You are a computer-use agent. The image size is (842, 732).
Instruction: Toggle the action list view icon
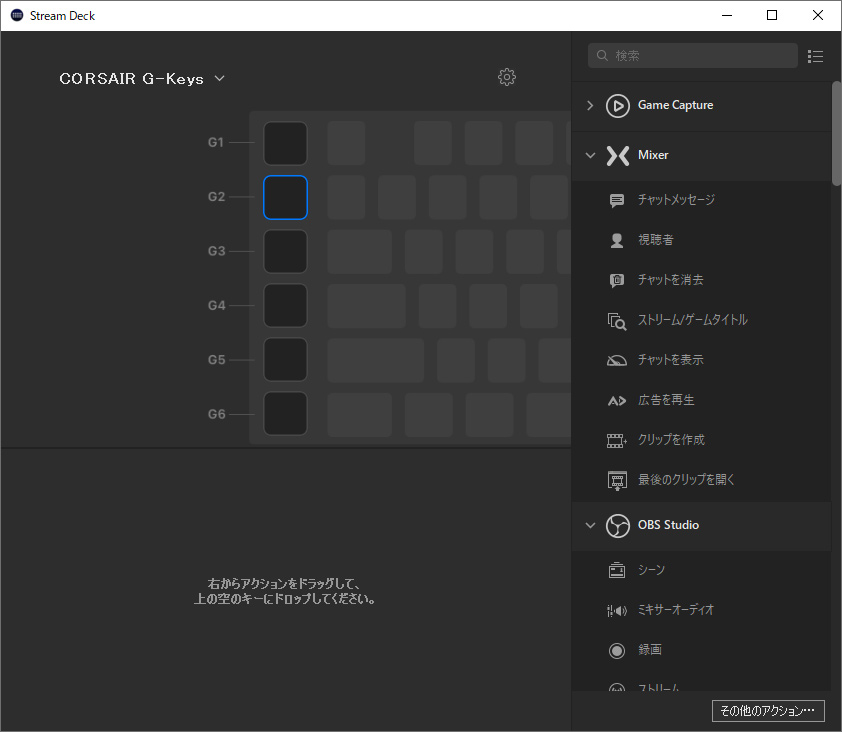(815, 56)
